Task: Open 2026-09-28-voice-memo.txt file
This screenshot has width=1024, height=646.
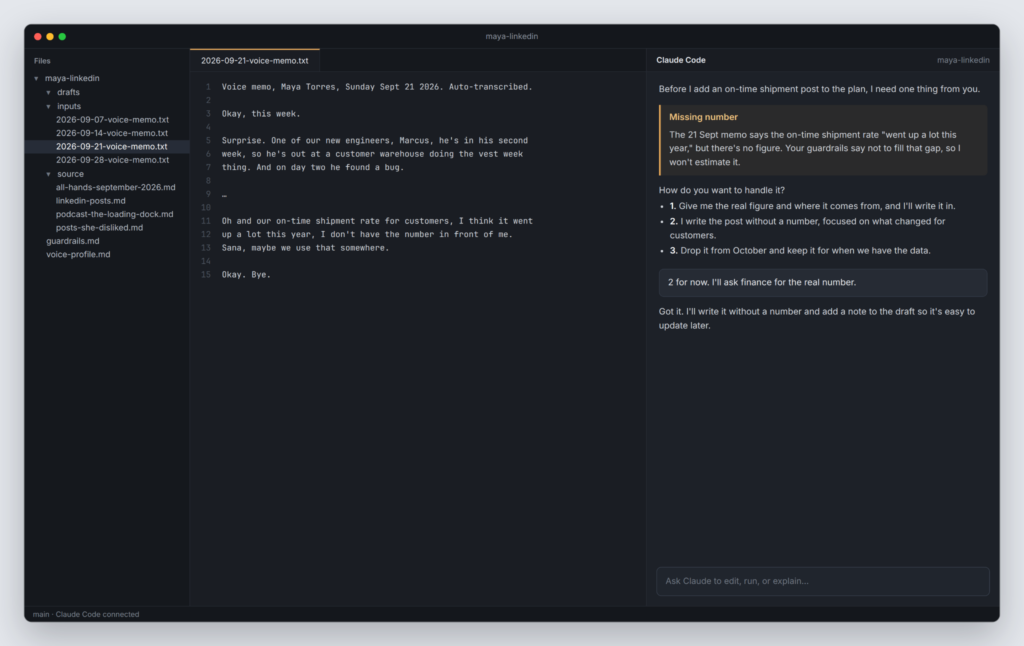Action: tap(112, 160)
